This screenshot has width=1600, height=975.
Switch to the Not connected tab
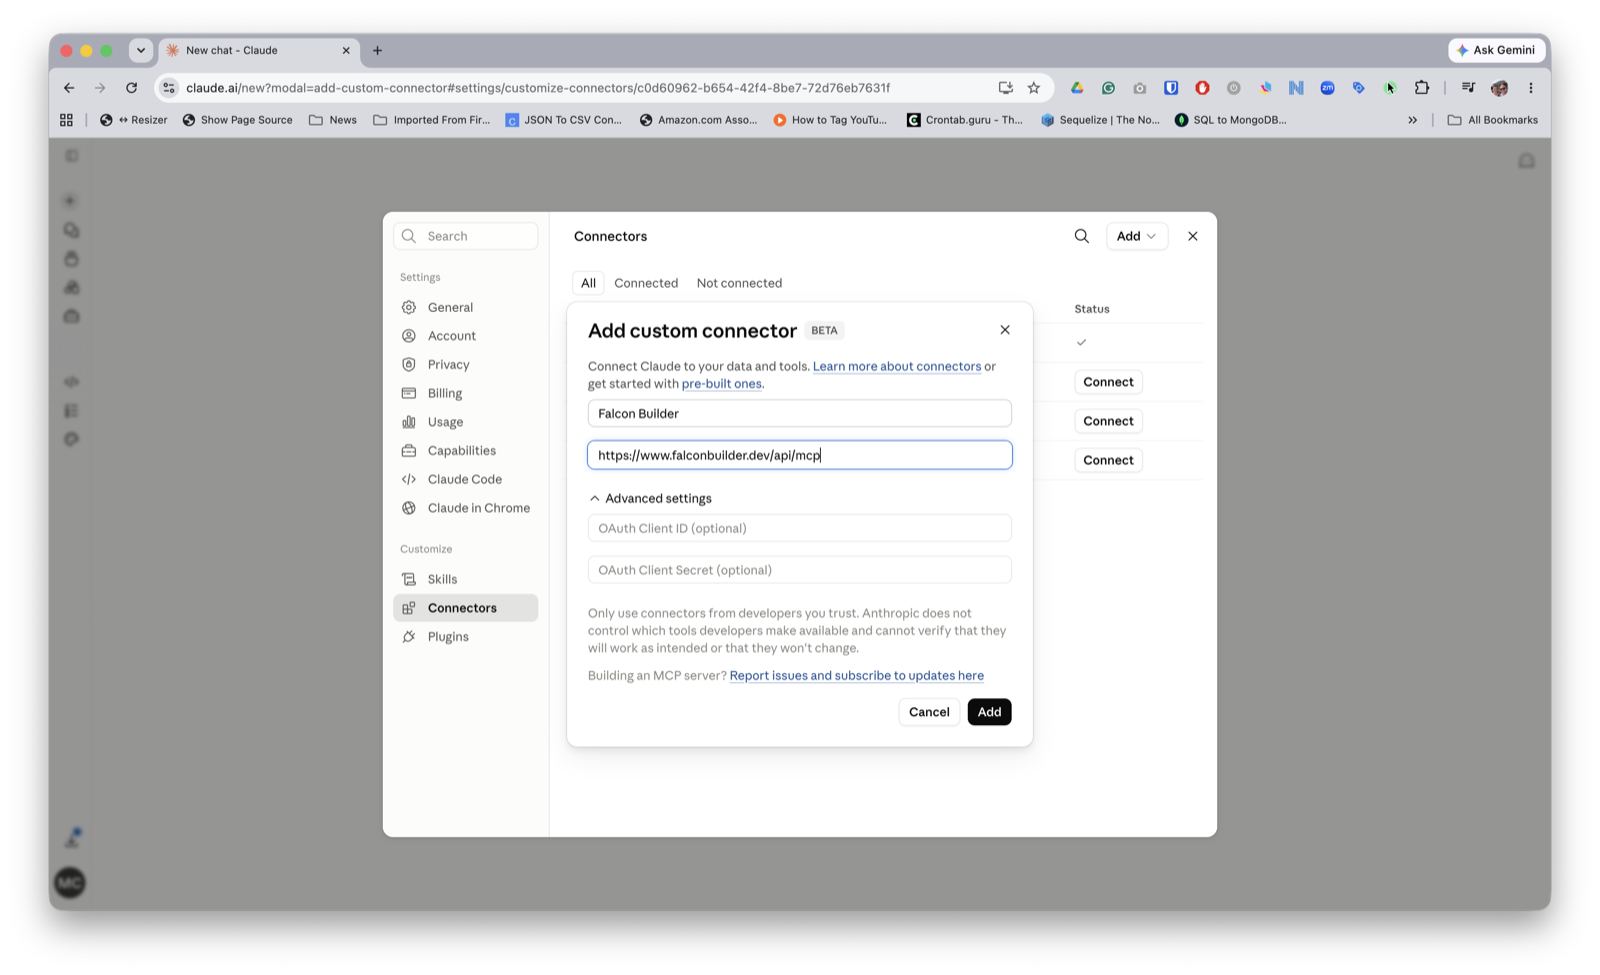coord(739,283)
